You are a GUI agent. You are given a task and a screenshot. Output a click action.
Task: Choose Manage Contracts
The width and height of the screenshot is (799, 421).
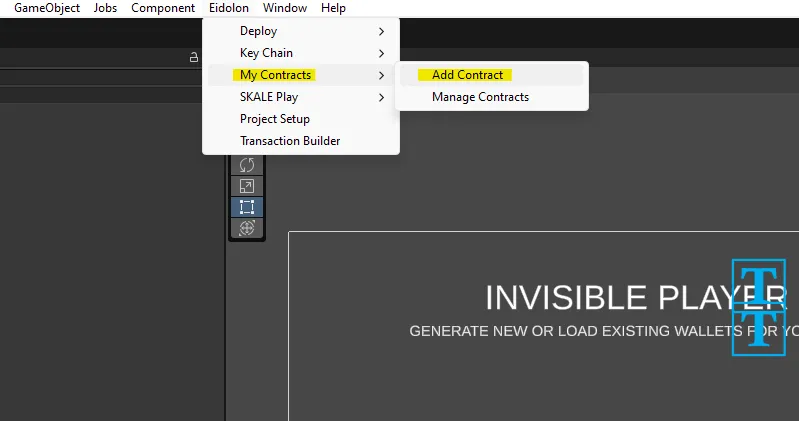[492, 97]
